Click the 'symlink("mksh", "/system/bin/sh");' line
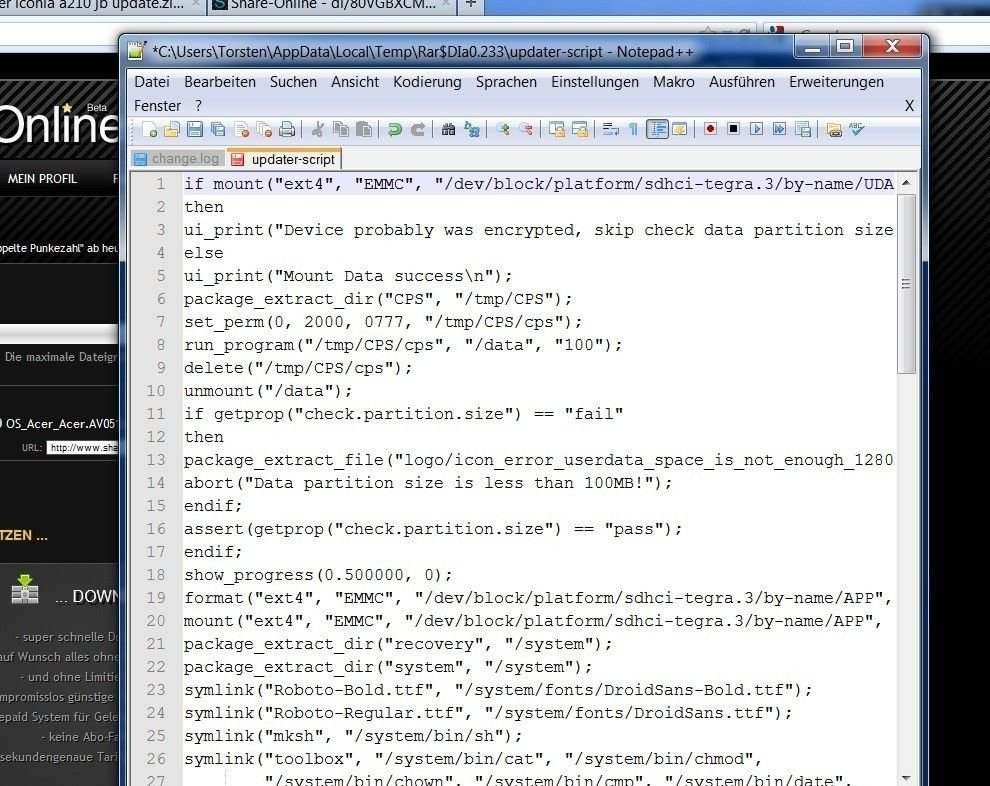This screenshot has height=786, width=990. pos(353,736)
